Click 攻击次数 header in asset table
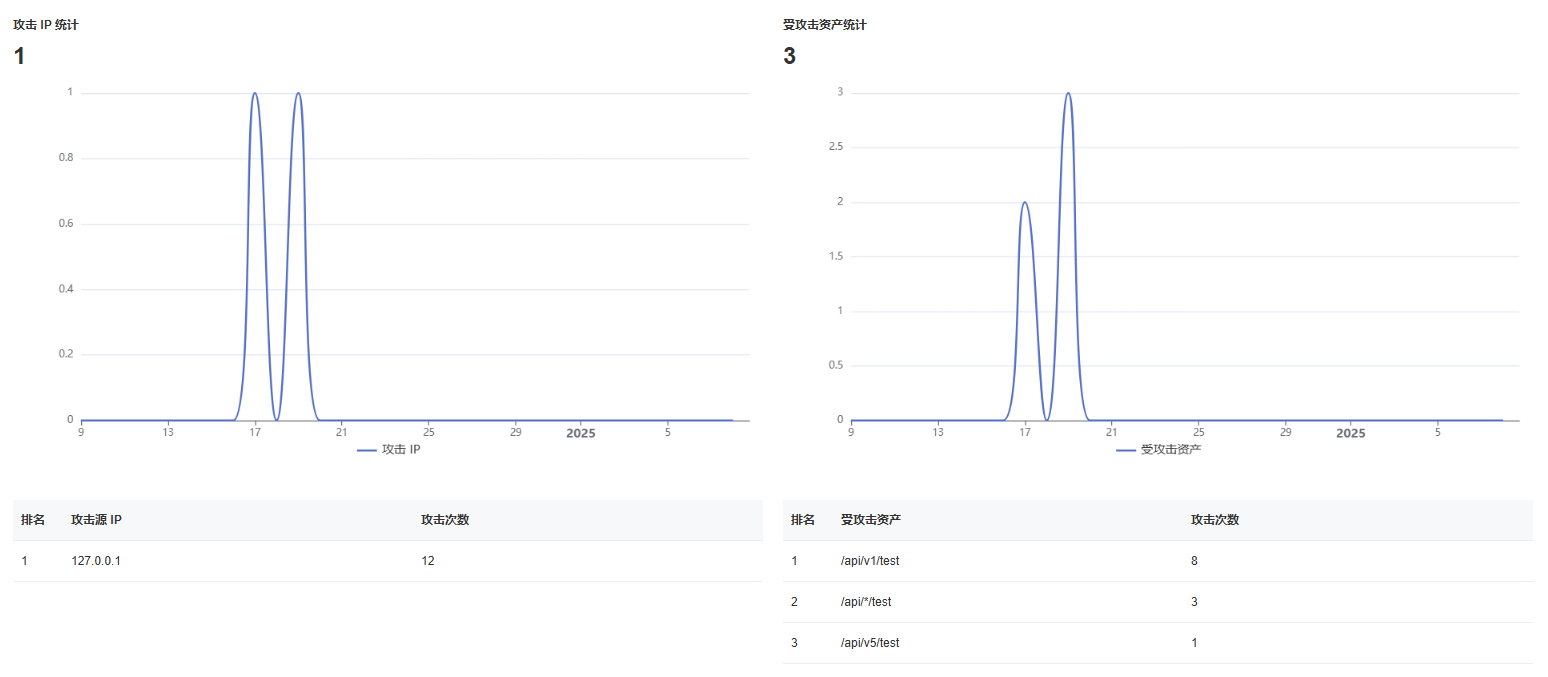Screen dimensions: 1548x677 1215,520
